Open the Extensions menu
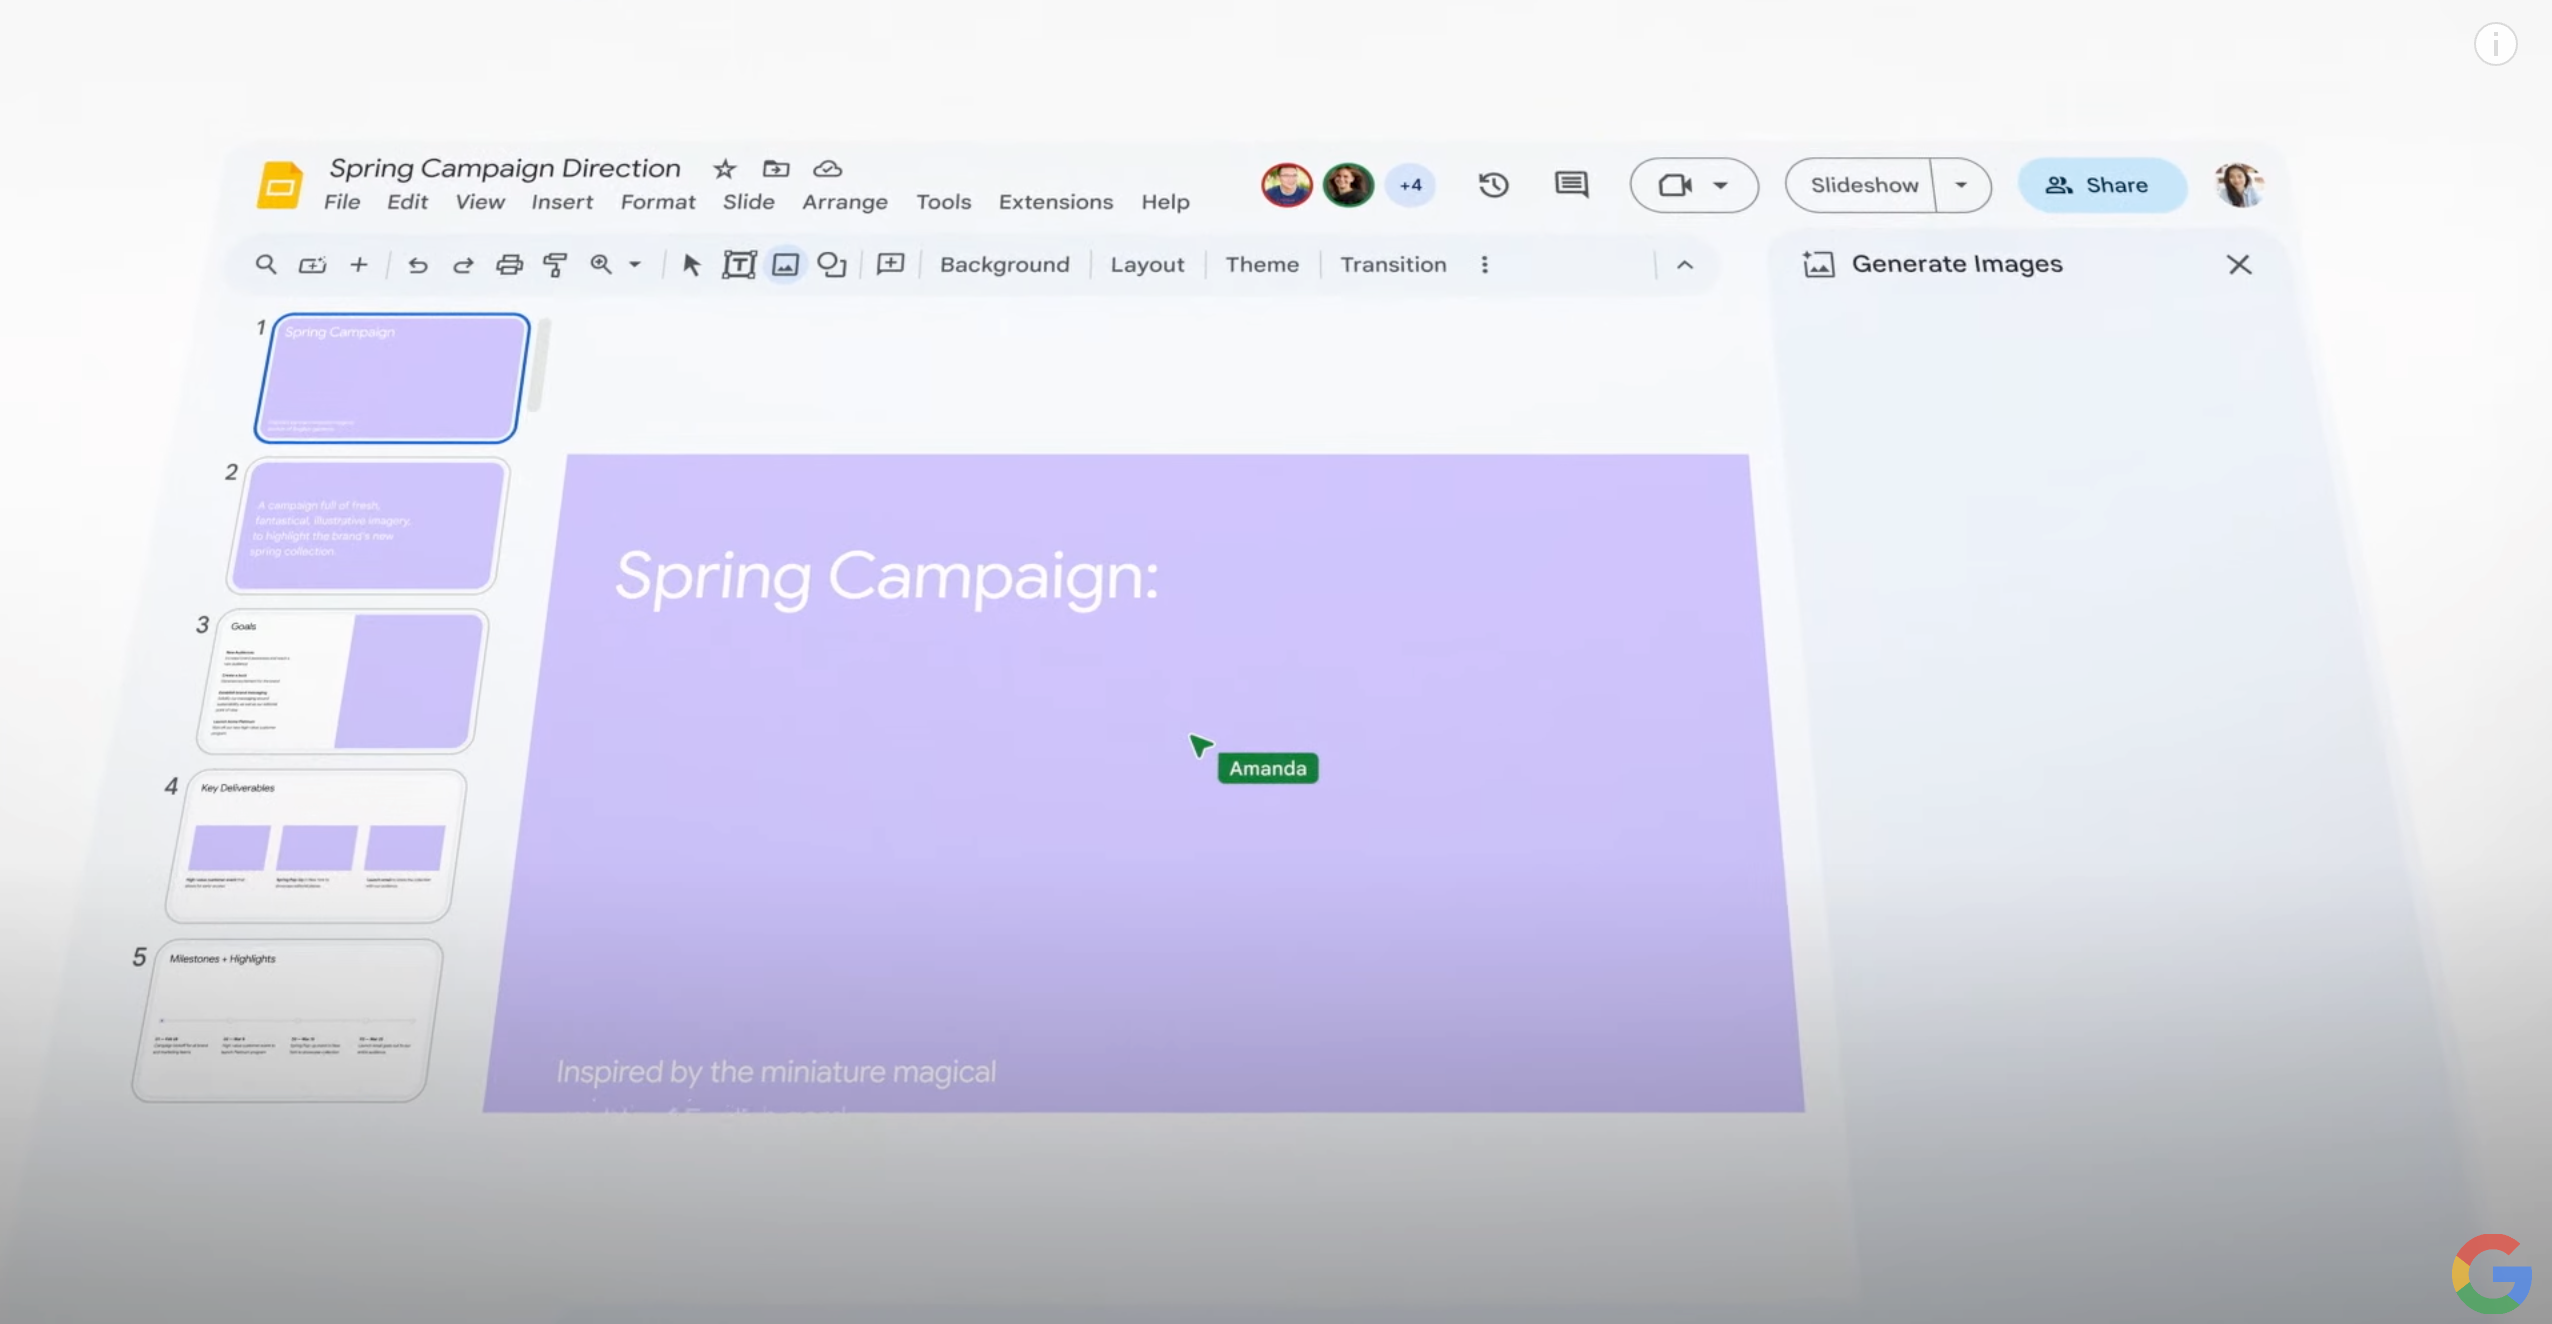Image resolution: width=2552 pixels, height=1324 pixels. 1056,202
